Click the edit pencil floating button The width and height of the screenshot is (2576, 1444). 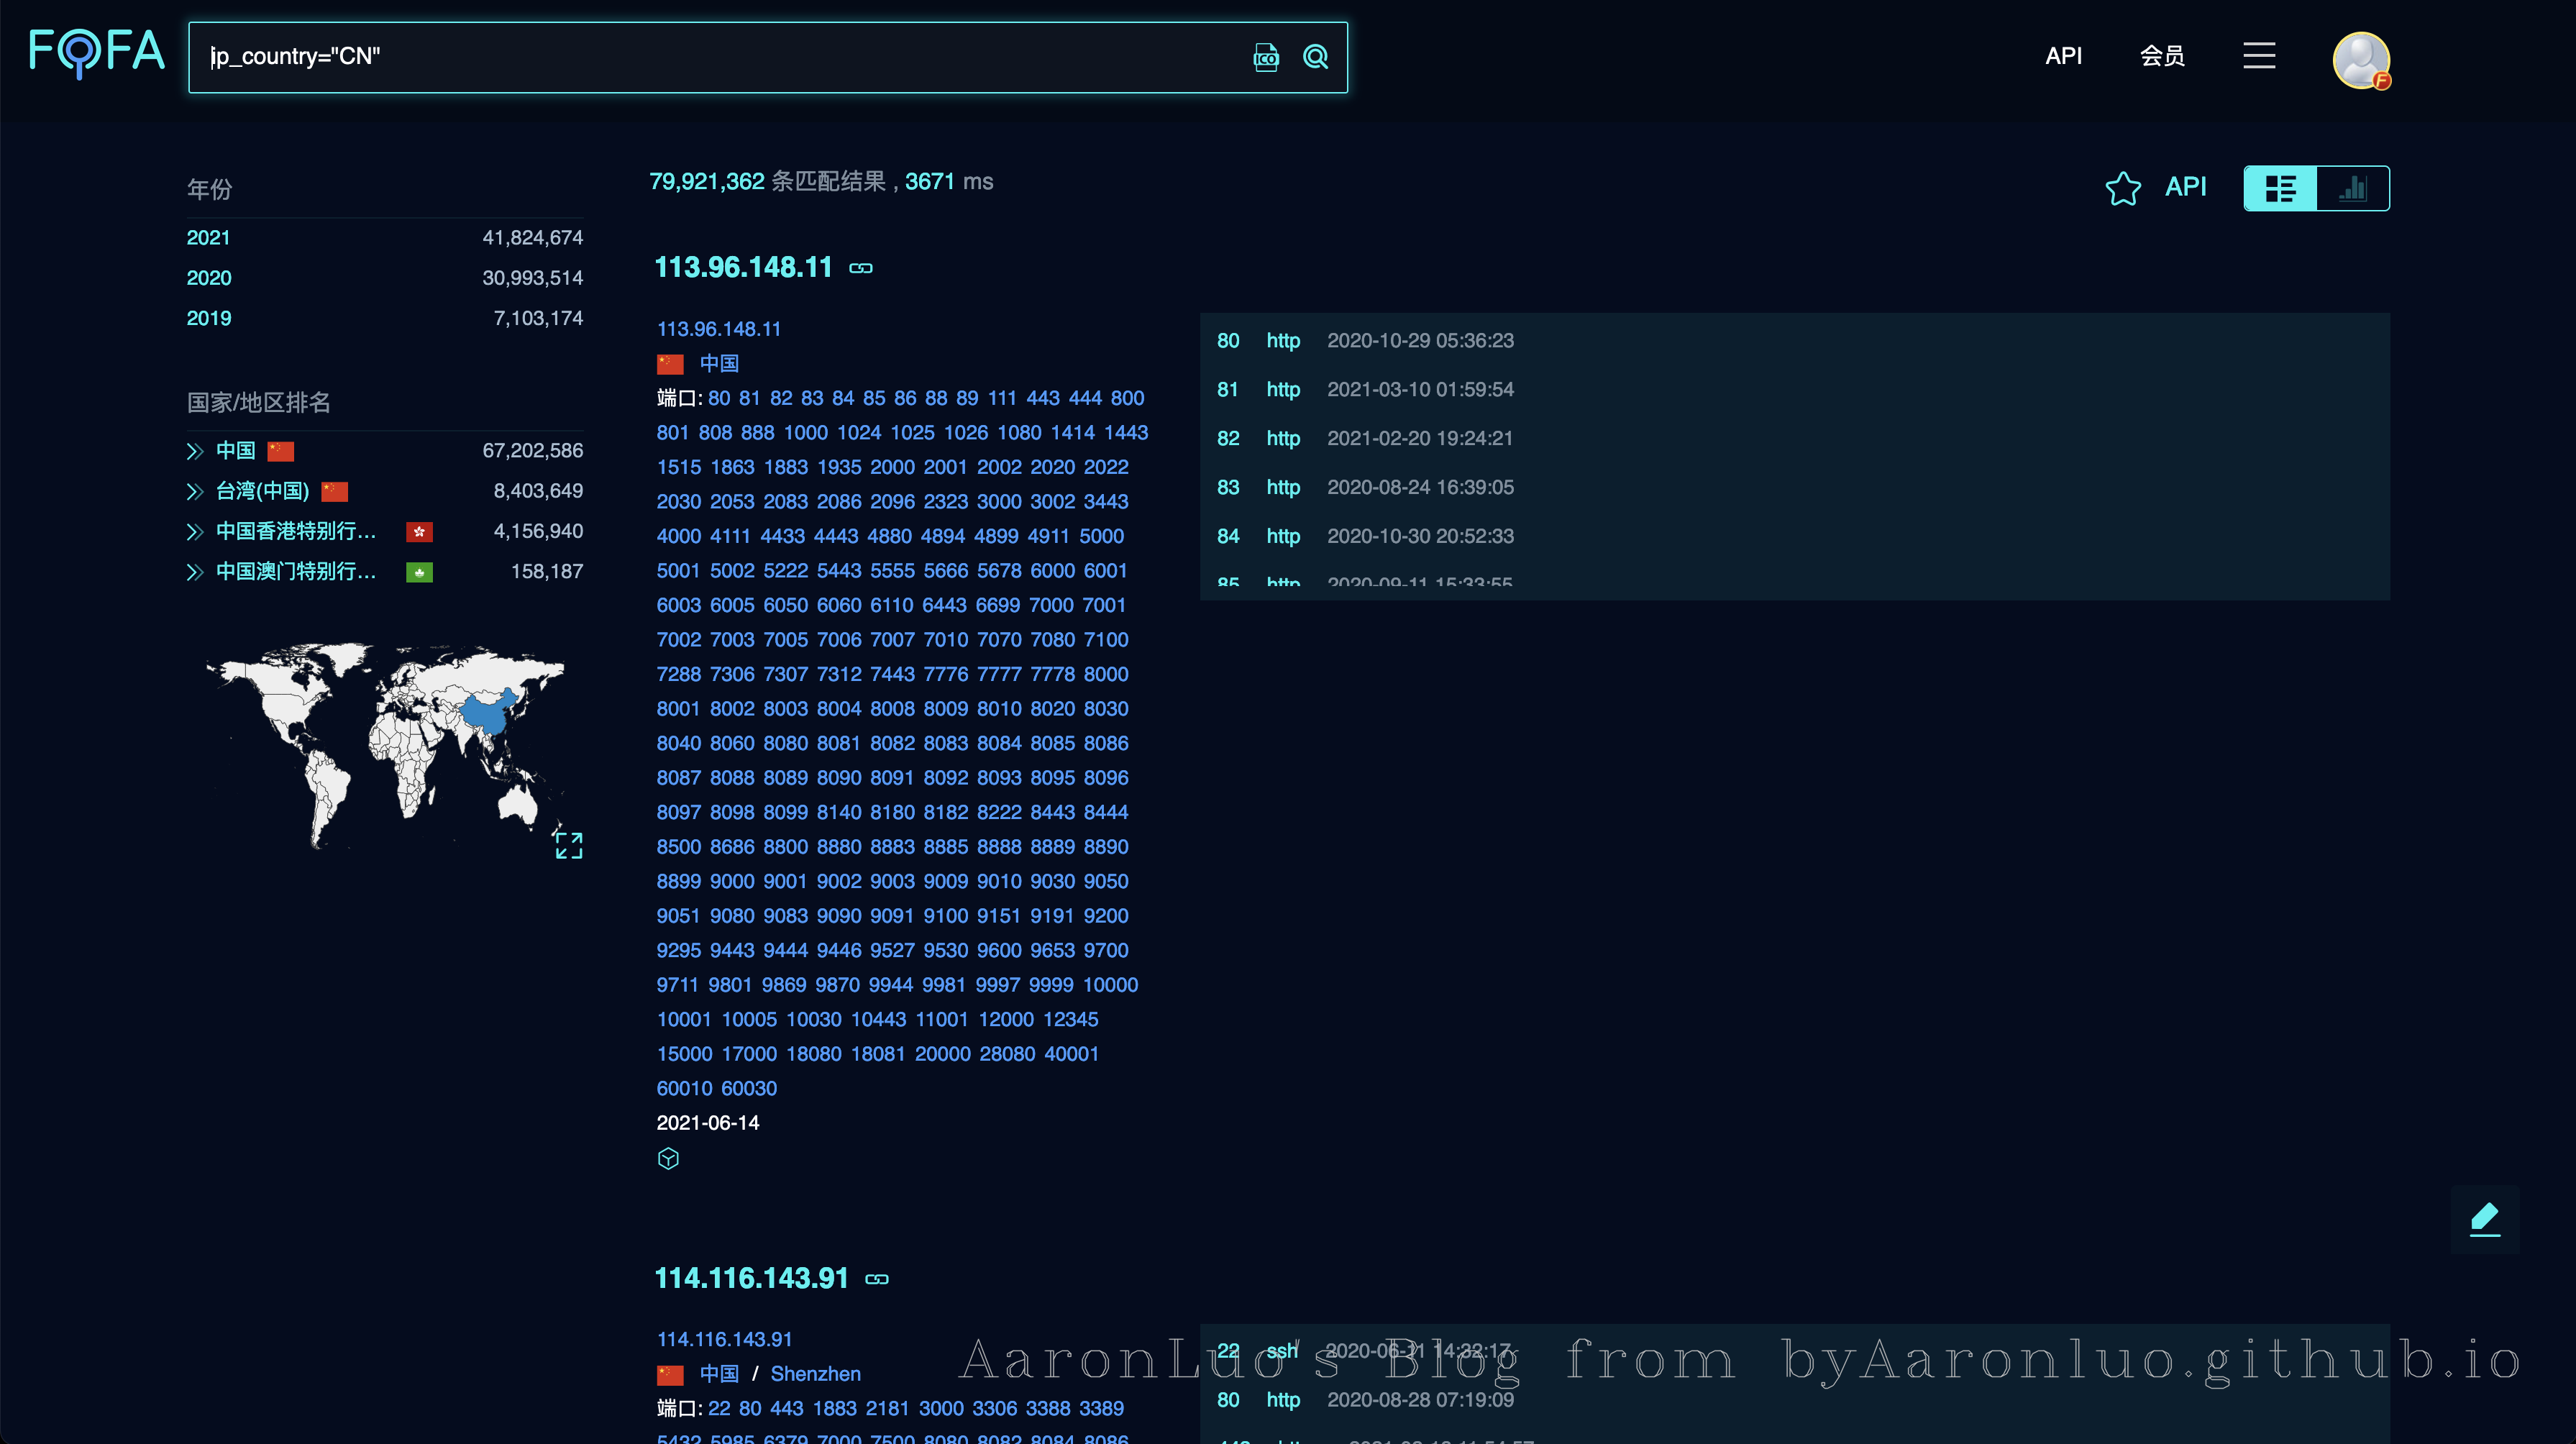click(2485, 1218)
